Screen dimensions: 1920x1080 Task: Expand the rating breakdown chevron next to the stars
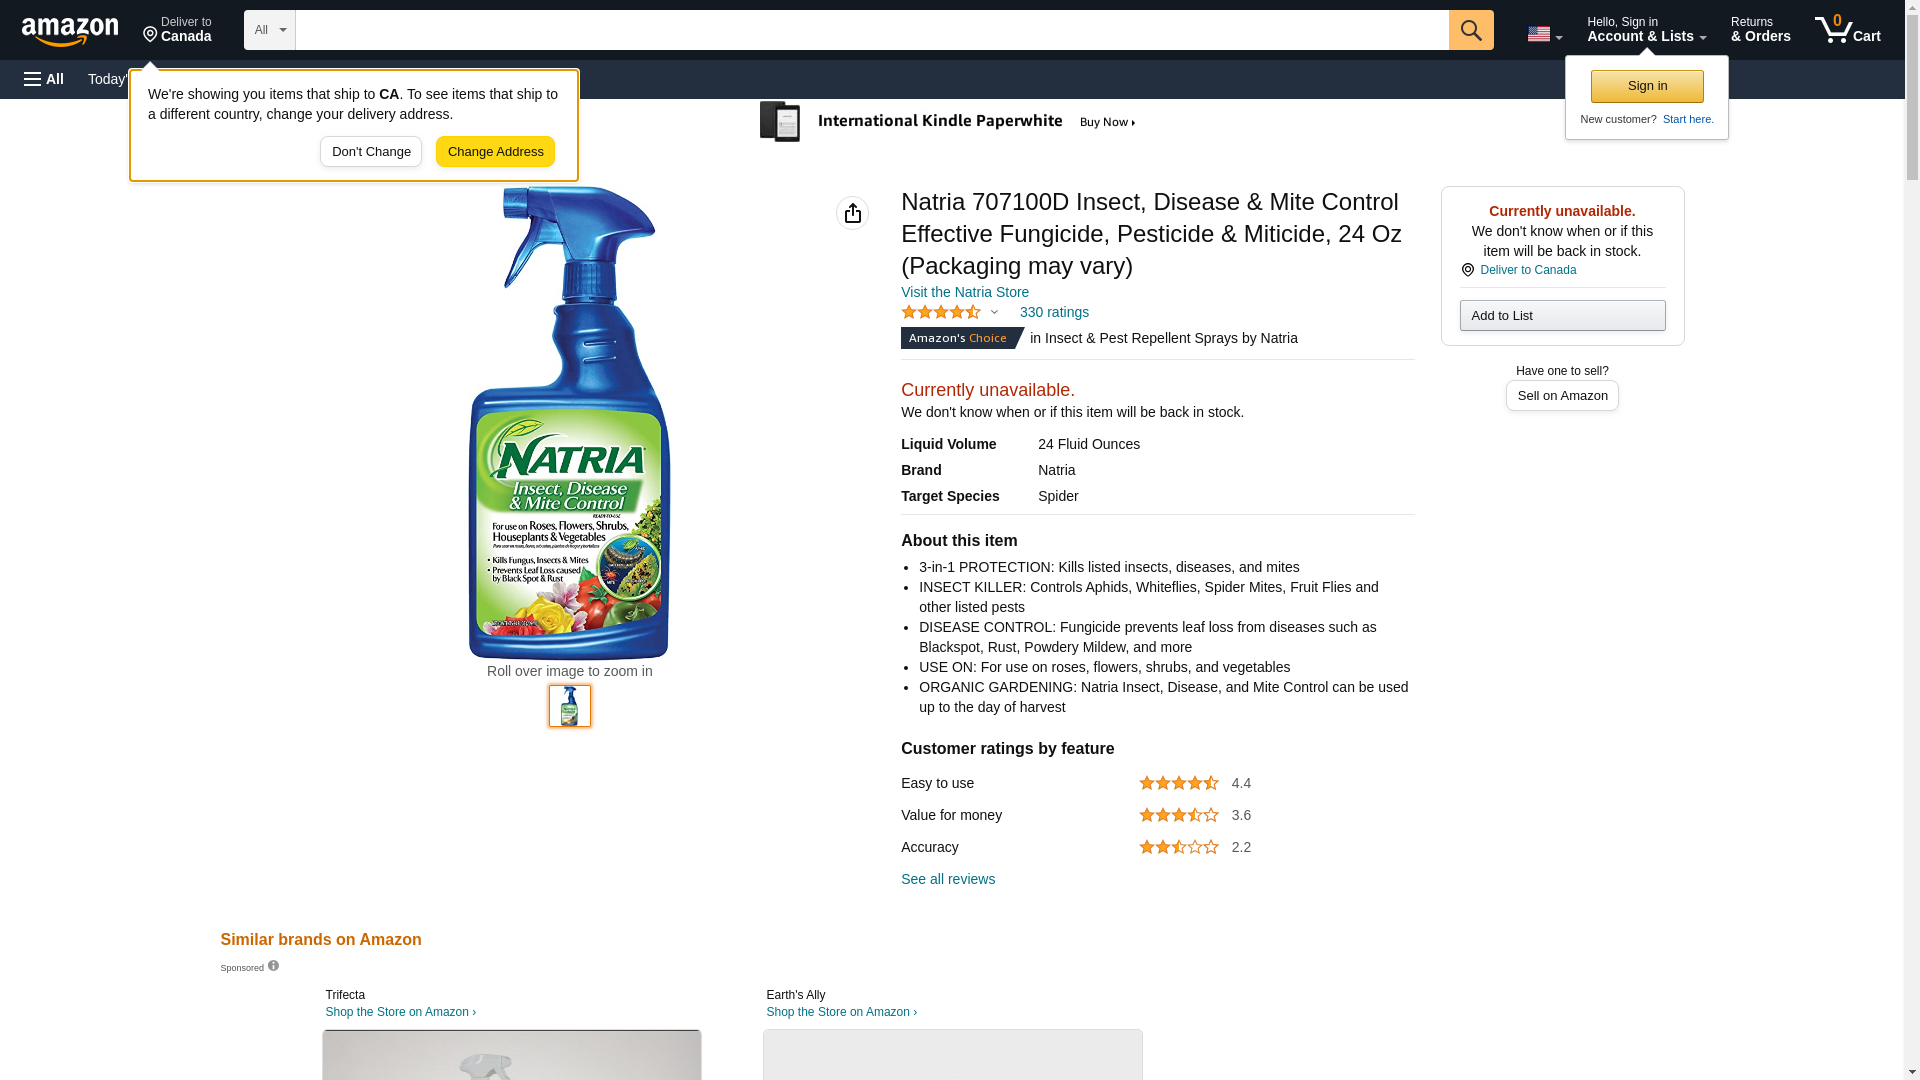994,313
